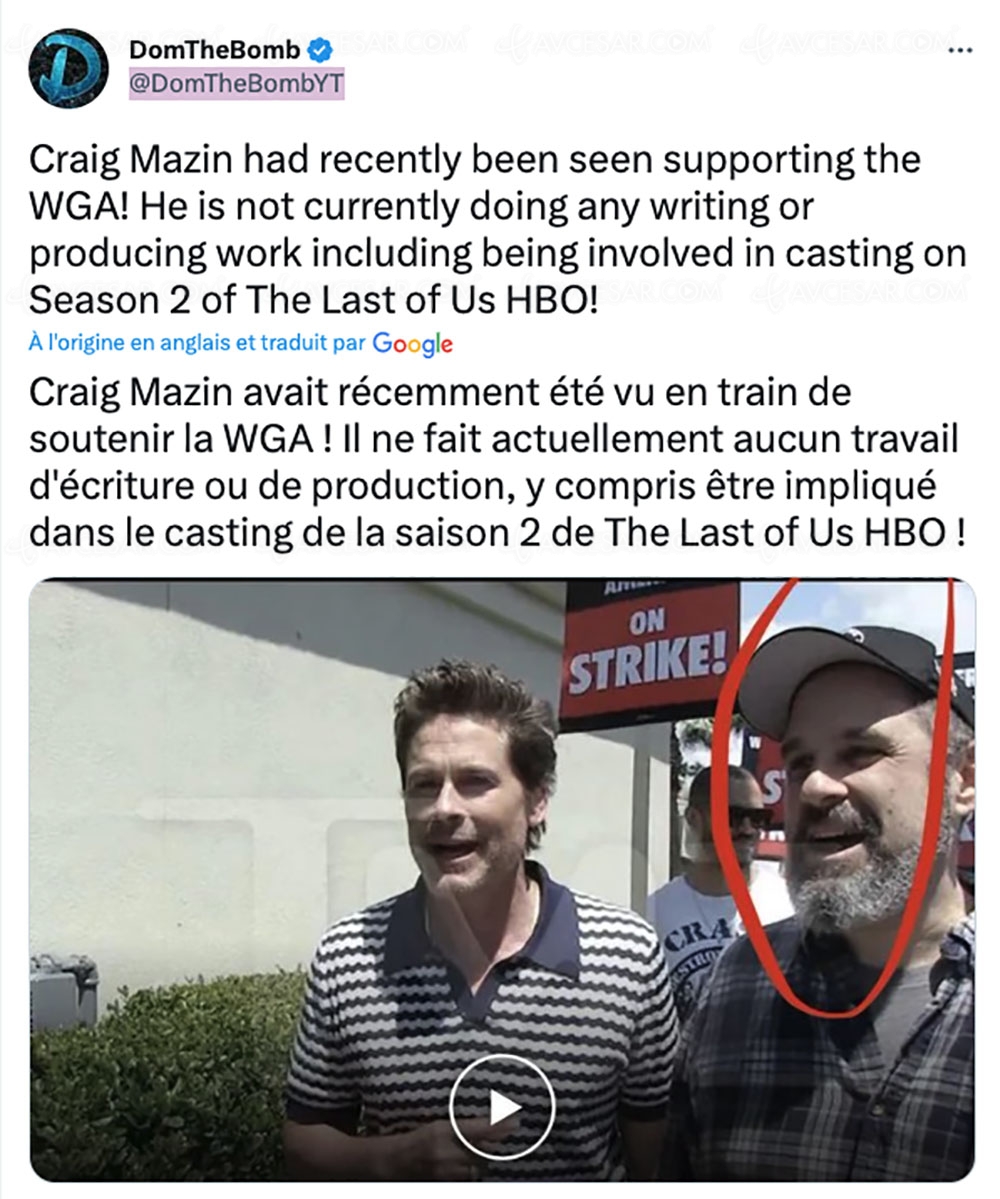Screen dimensions: 1000x1199
Task: Click "WGA!" in the English tweet
Action: [79, 206]
